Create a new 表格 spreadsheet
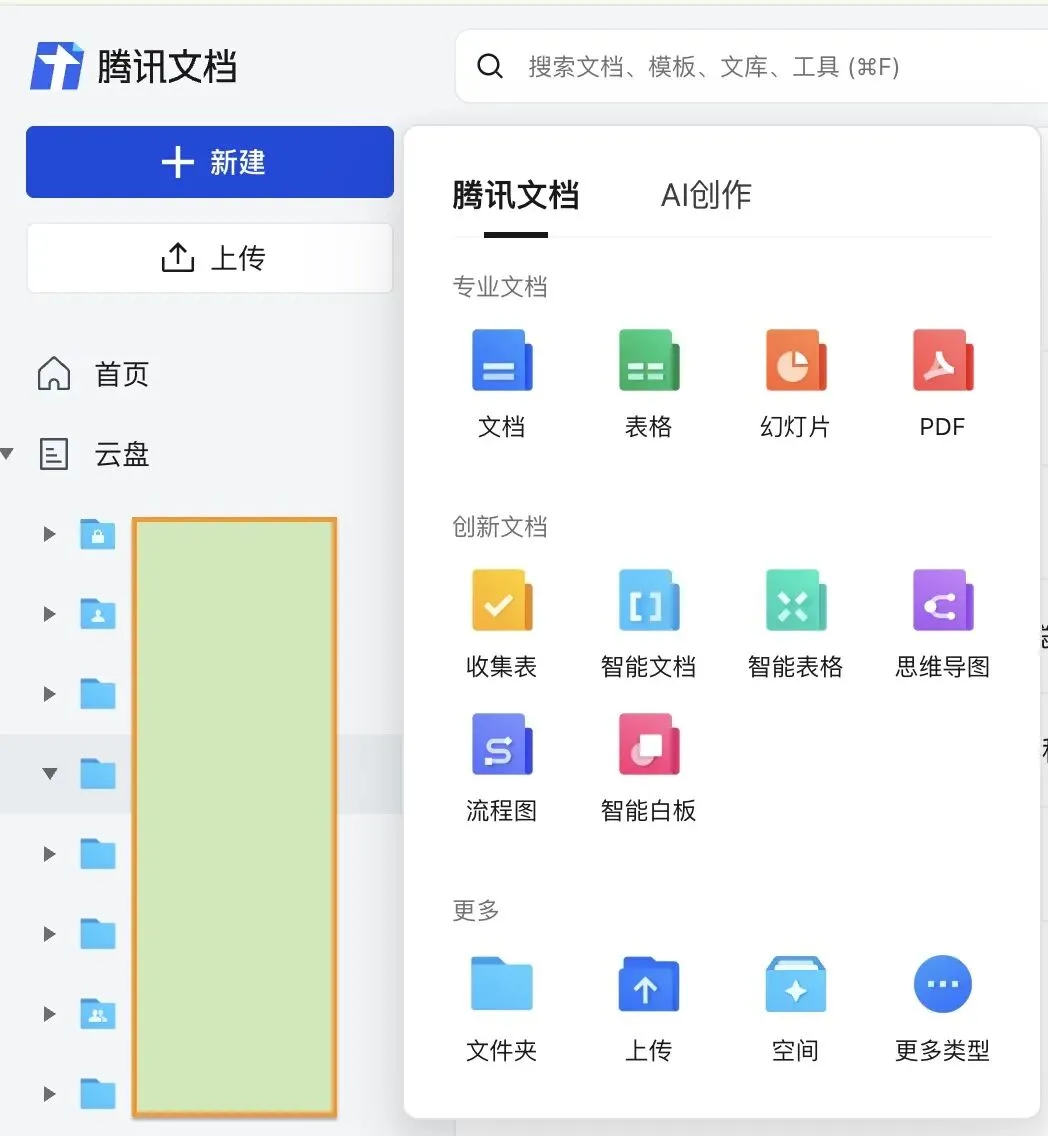 tap(649, 384)
